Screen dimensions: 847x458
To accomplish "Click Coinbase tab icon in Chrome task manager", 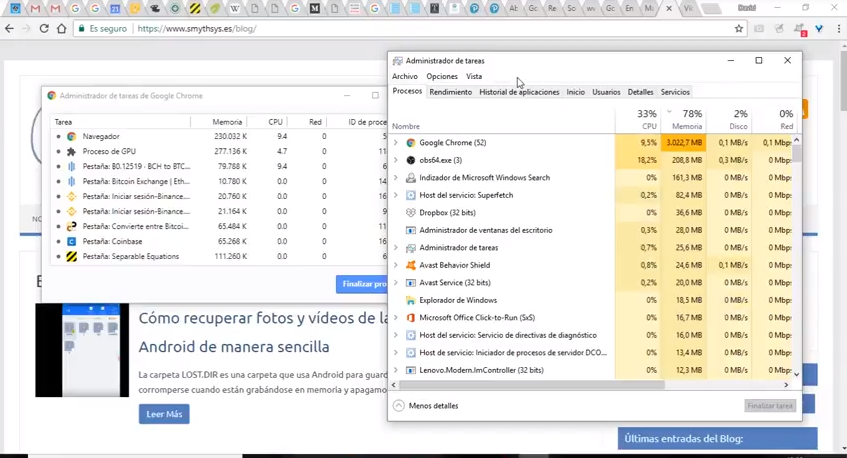I will point(71,241).
